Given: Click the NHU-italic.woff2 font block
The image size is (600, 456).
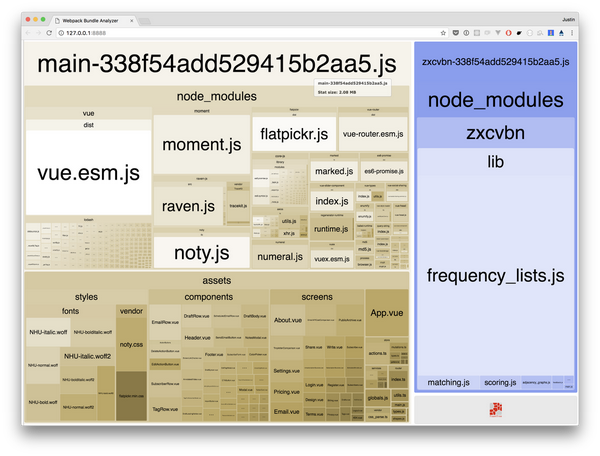Looking at the screenshot, I should (87, 356).
